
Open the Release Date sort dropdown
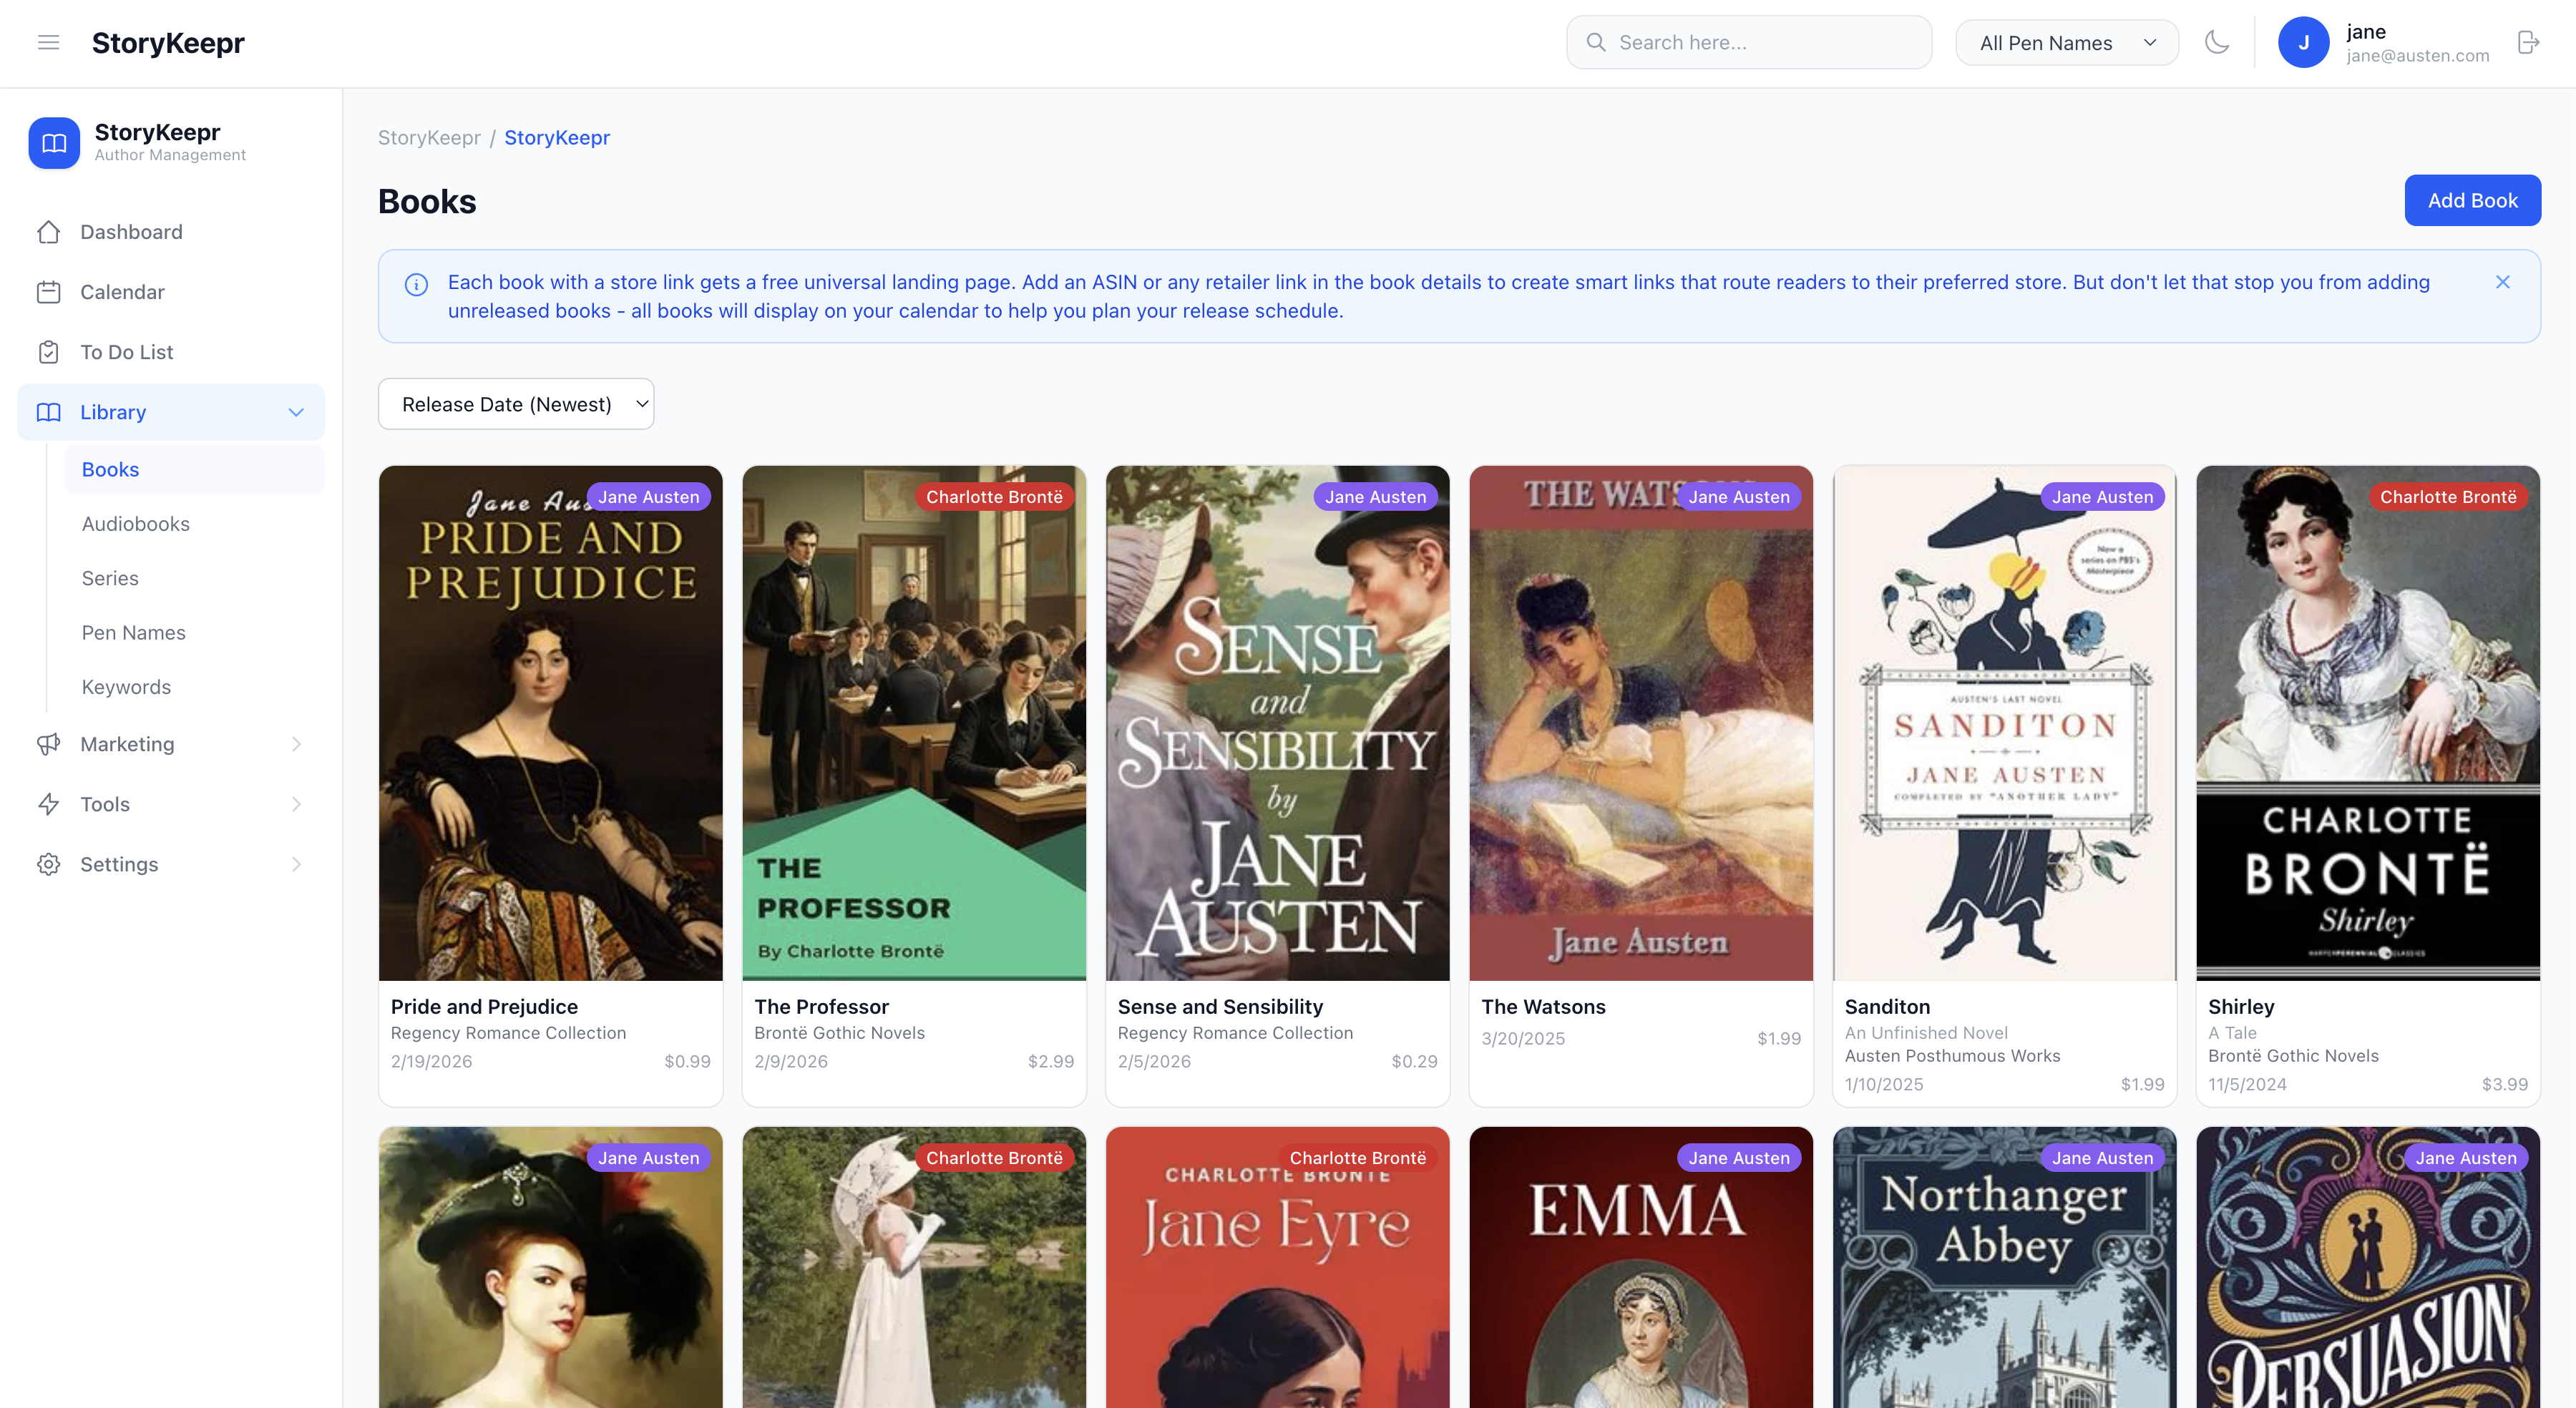coord(516,404)
